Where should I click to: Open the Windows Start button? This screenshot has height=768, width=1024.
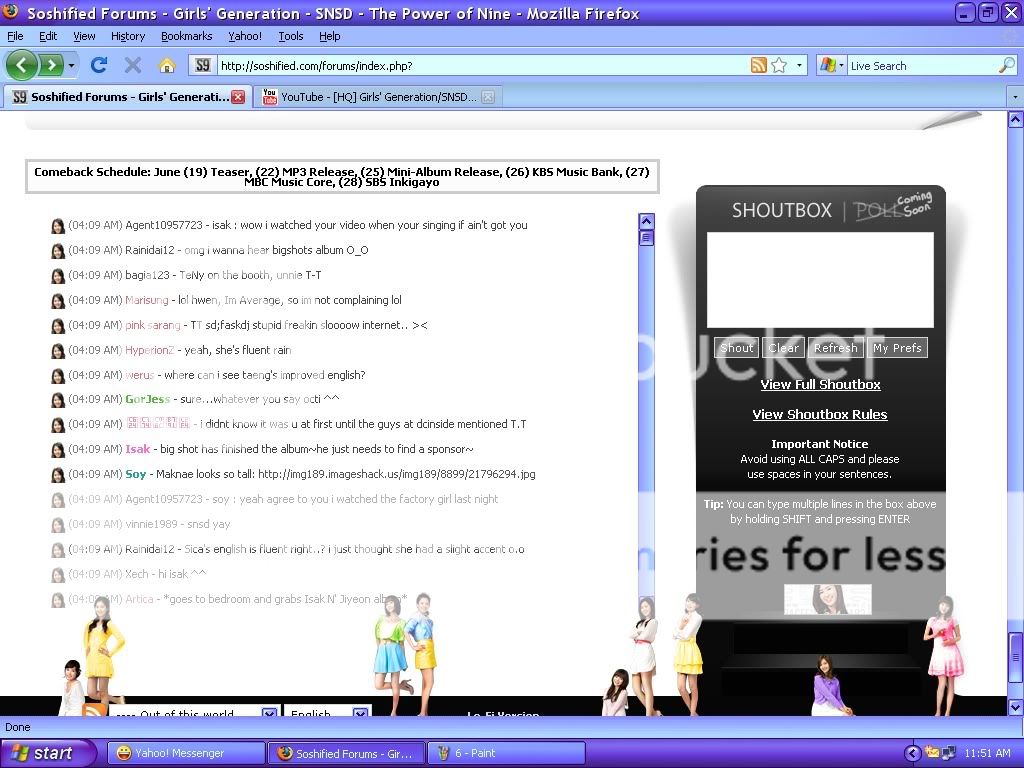pos(46,753)
